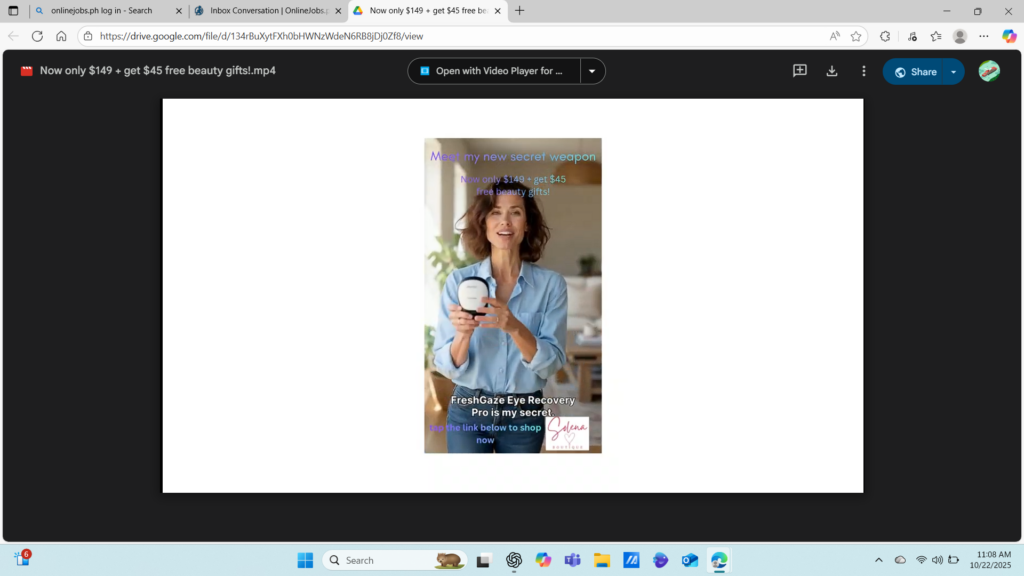The height and width of the screenshot is (576, 1024).
Task: Open the browser essentials icon
Action: 912,36
